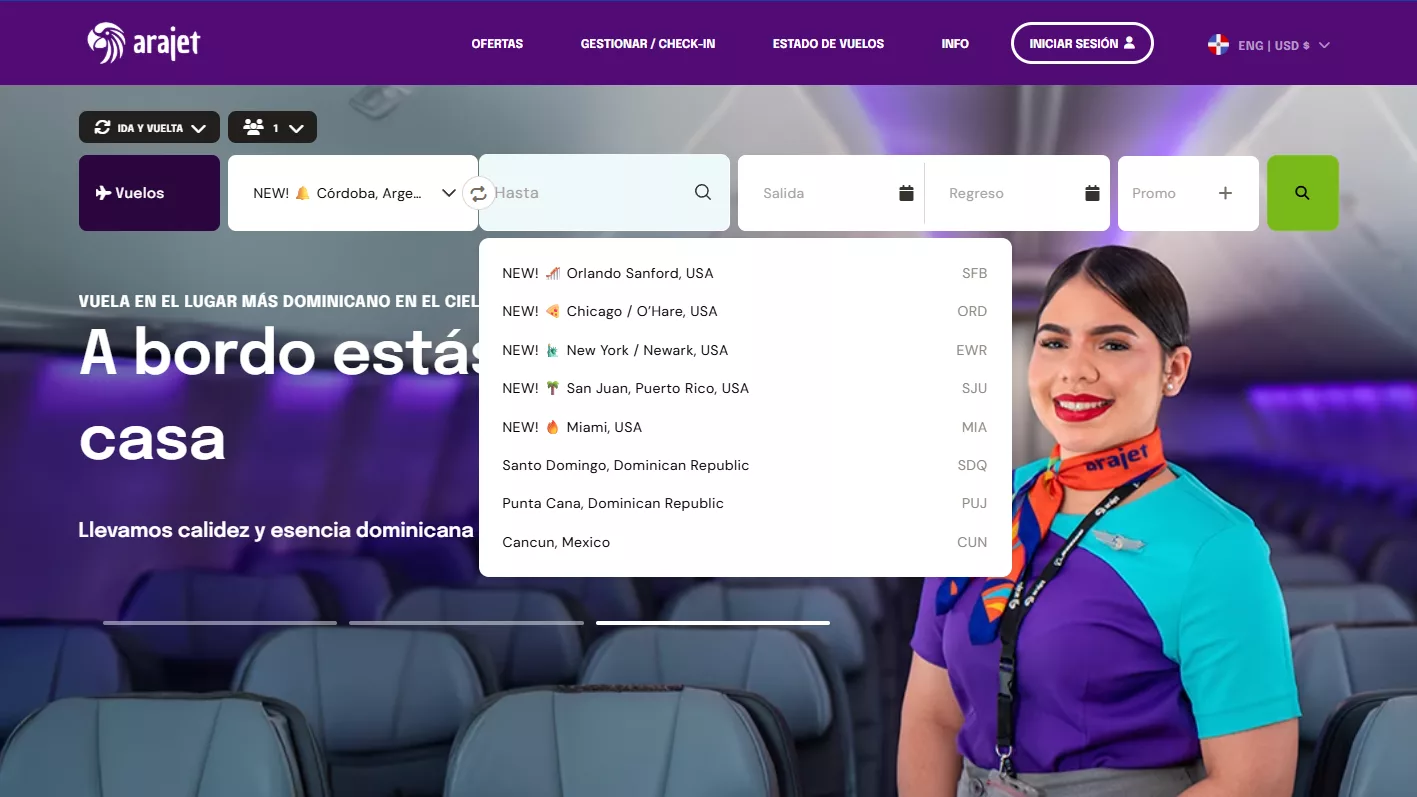
Task: Swap origin and destination airports
Action: coord(479,193)
